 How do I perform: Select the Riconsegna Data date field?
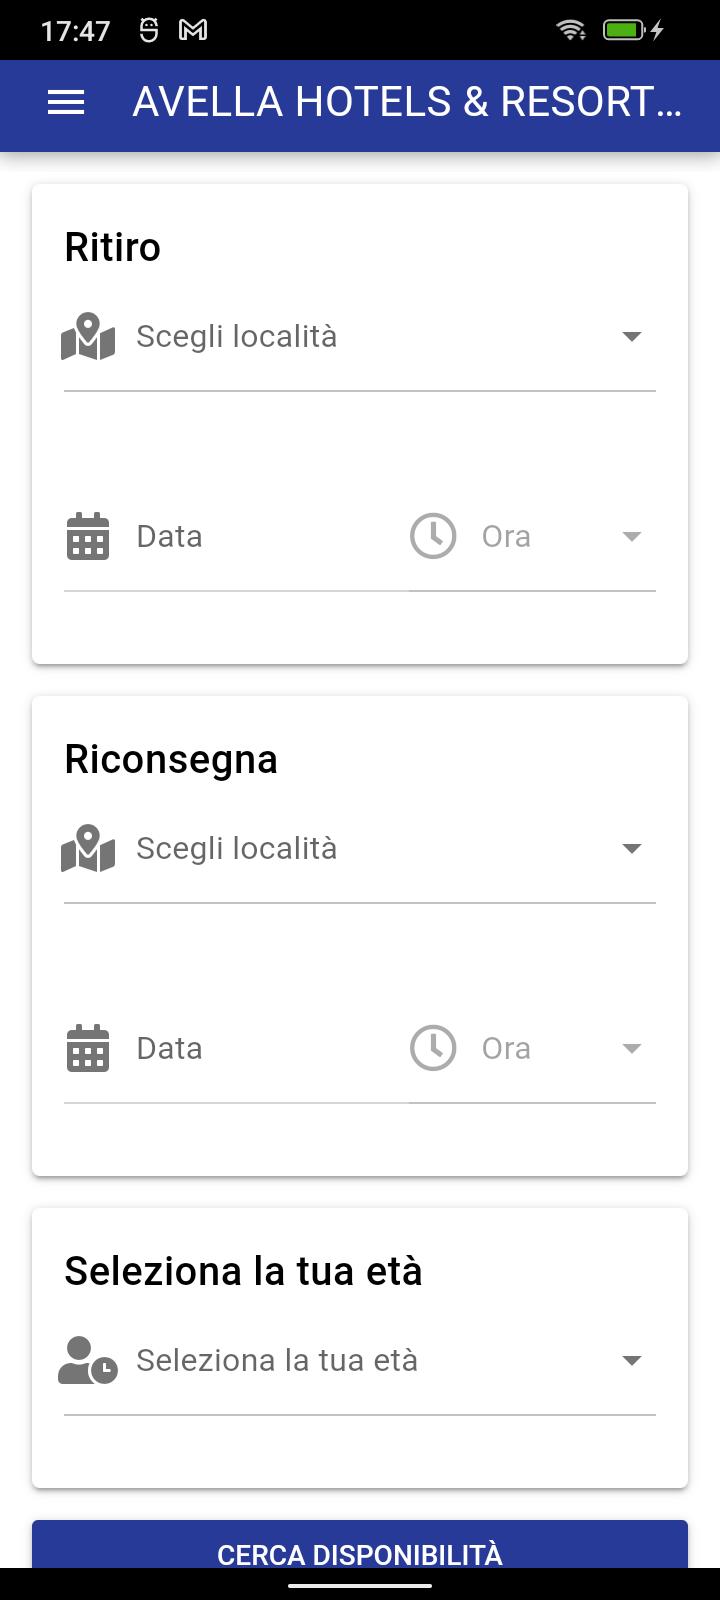tap(236, 1049)
